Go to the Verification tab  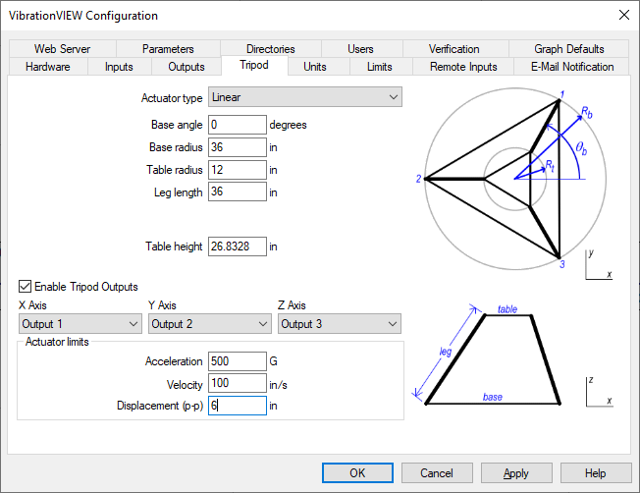pos(454,49)
